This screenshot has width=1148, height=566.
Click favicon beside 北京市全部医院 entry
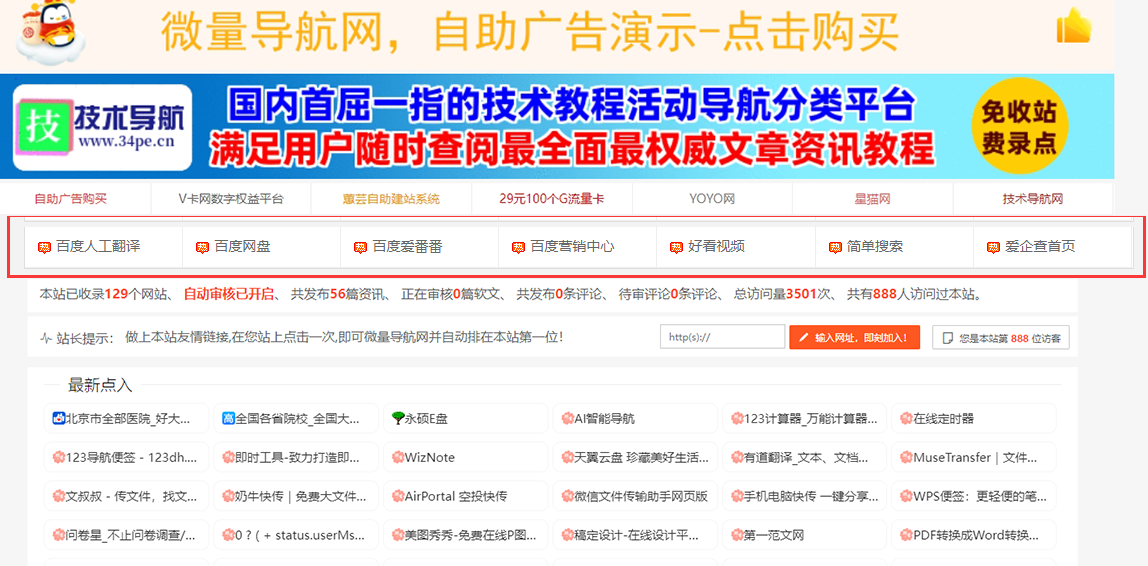pos(59,419)
